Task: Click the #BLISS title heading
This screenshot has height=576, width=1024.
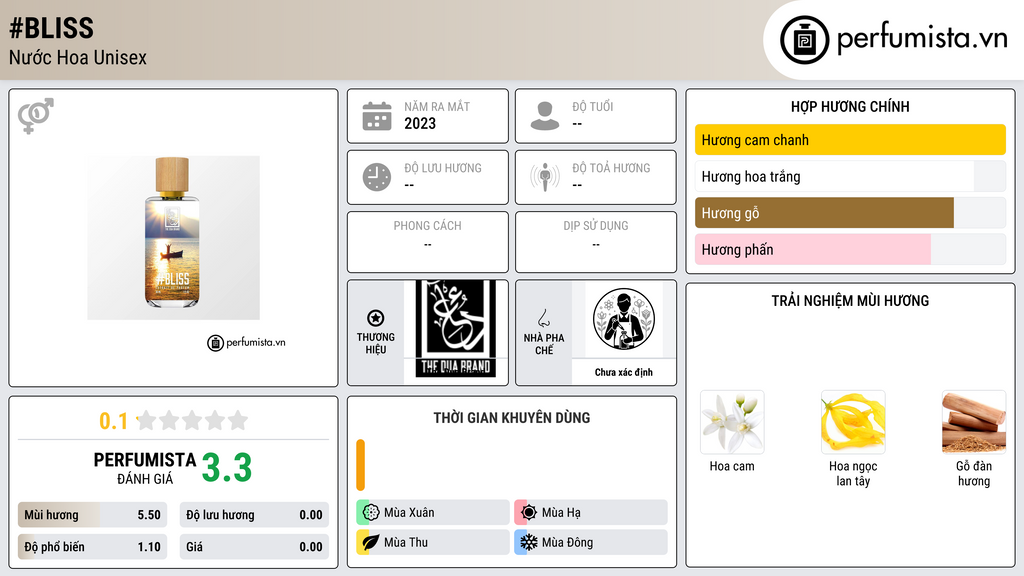Action: tap(52, 28)
